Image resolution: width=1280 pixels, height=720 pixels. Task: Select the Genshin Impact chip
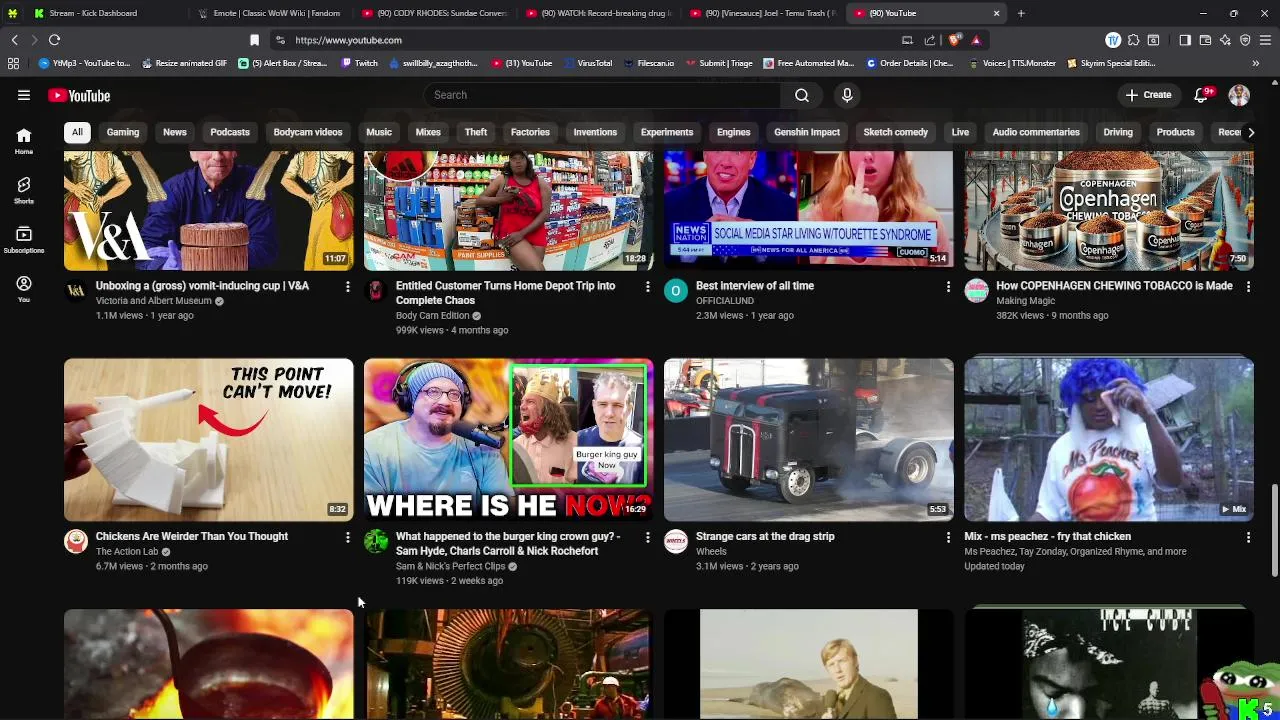tap(807, 132)
